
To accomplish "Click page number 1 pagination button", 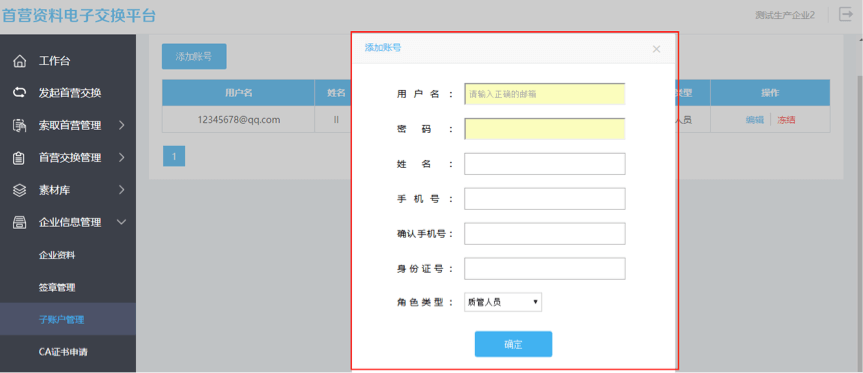I will [x=174, y=156].
